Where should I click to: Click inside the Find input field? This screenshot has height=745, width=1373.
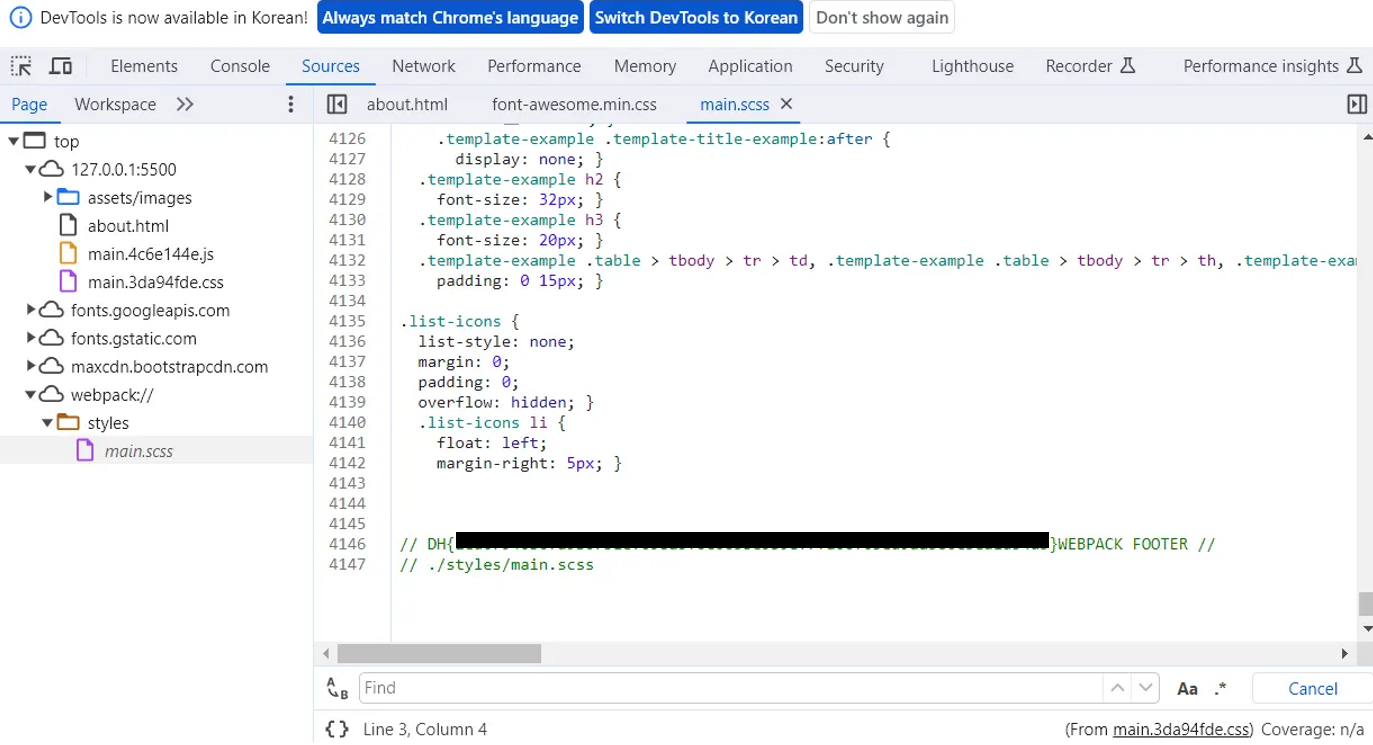point(700,688)
